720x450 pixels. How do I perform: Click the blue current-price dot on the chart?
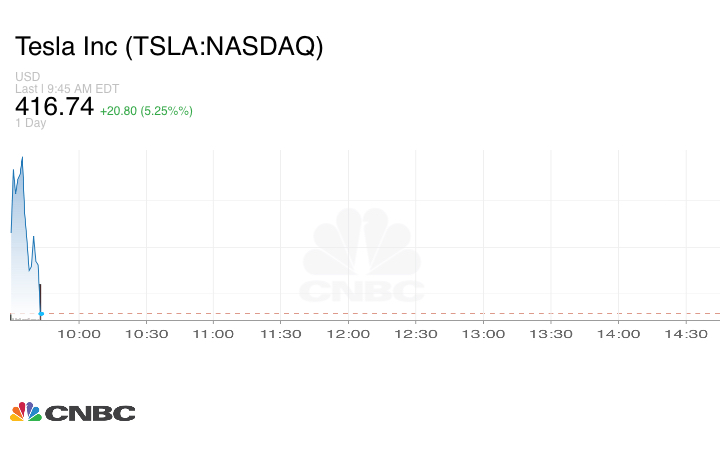[x=41, y=314]
